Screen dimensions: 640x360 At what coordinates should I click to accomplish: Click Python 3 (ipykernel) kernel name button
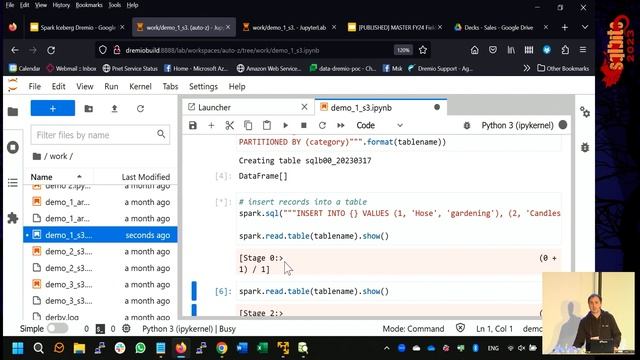pos(518,125)
